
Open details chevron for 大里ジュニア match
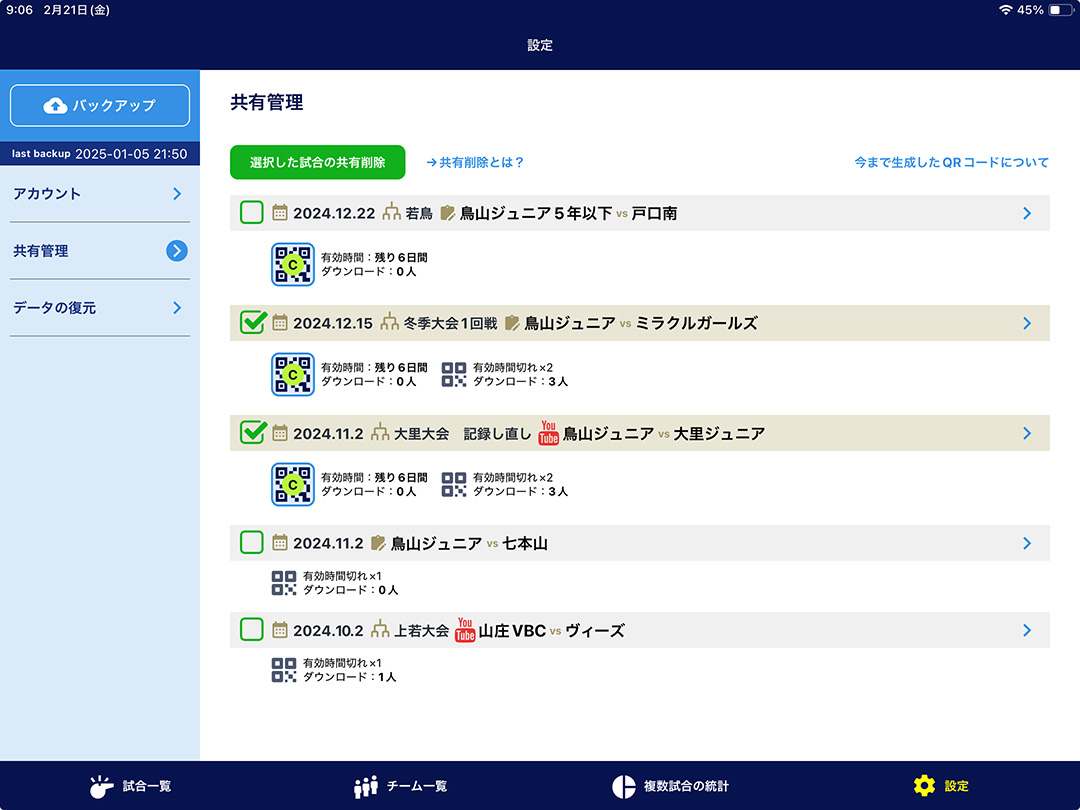click(x=1027, y=433)
